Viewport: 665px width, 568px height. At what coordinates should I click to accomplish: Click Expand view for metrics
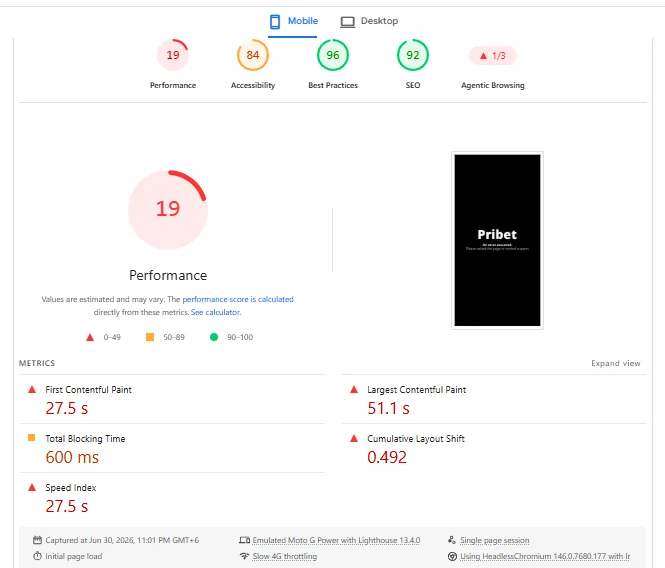615,363
